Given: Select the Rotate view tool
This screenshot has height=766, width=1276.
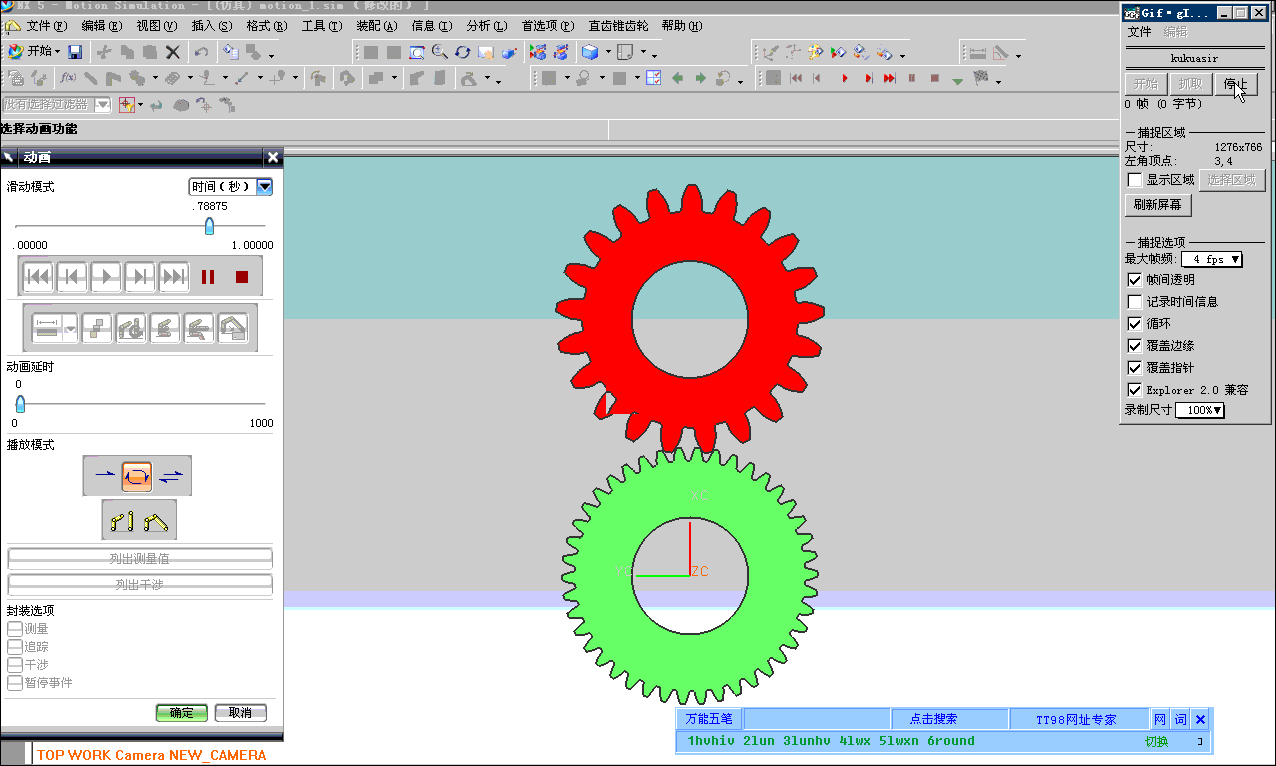Looking at the screenshot, I should click(x=462, y=52).
